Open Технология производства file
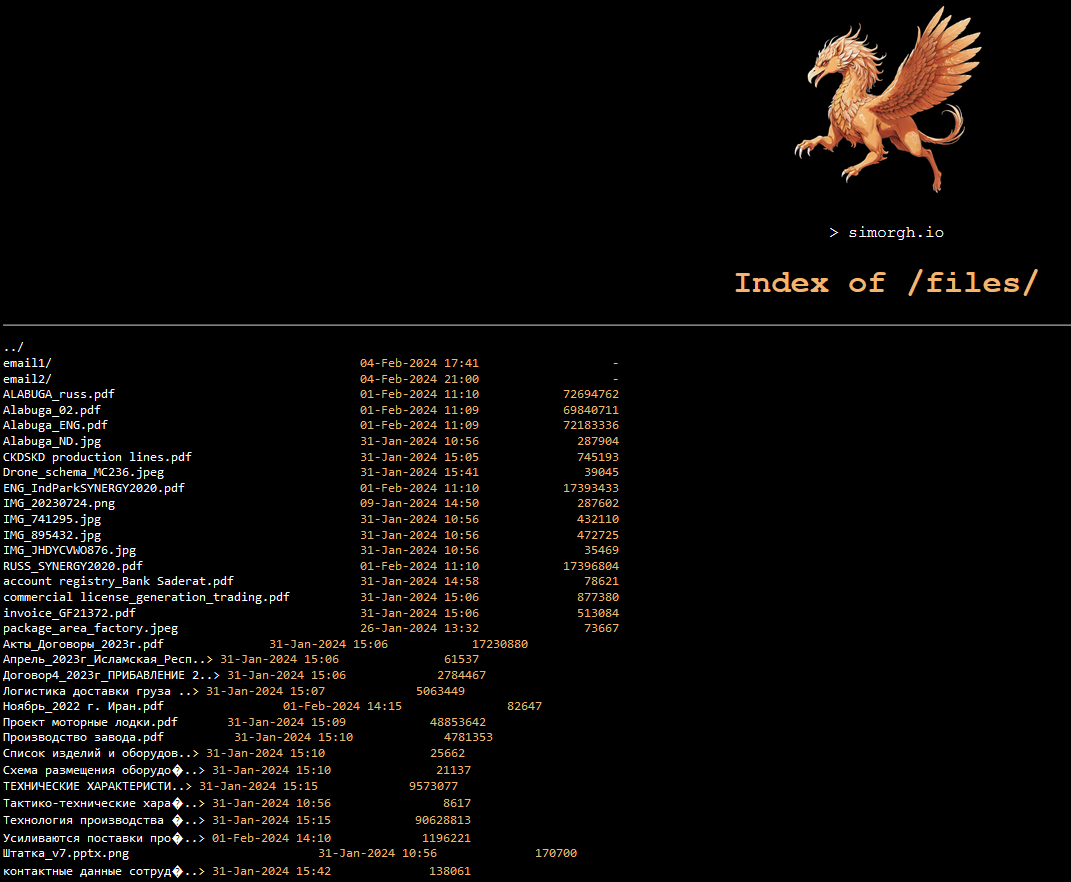 pyautogui.click(x=104, y=820)
